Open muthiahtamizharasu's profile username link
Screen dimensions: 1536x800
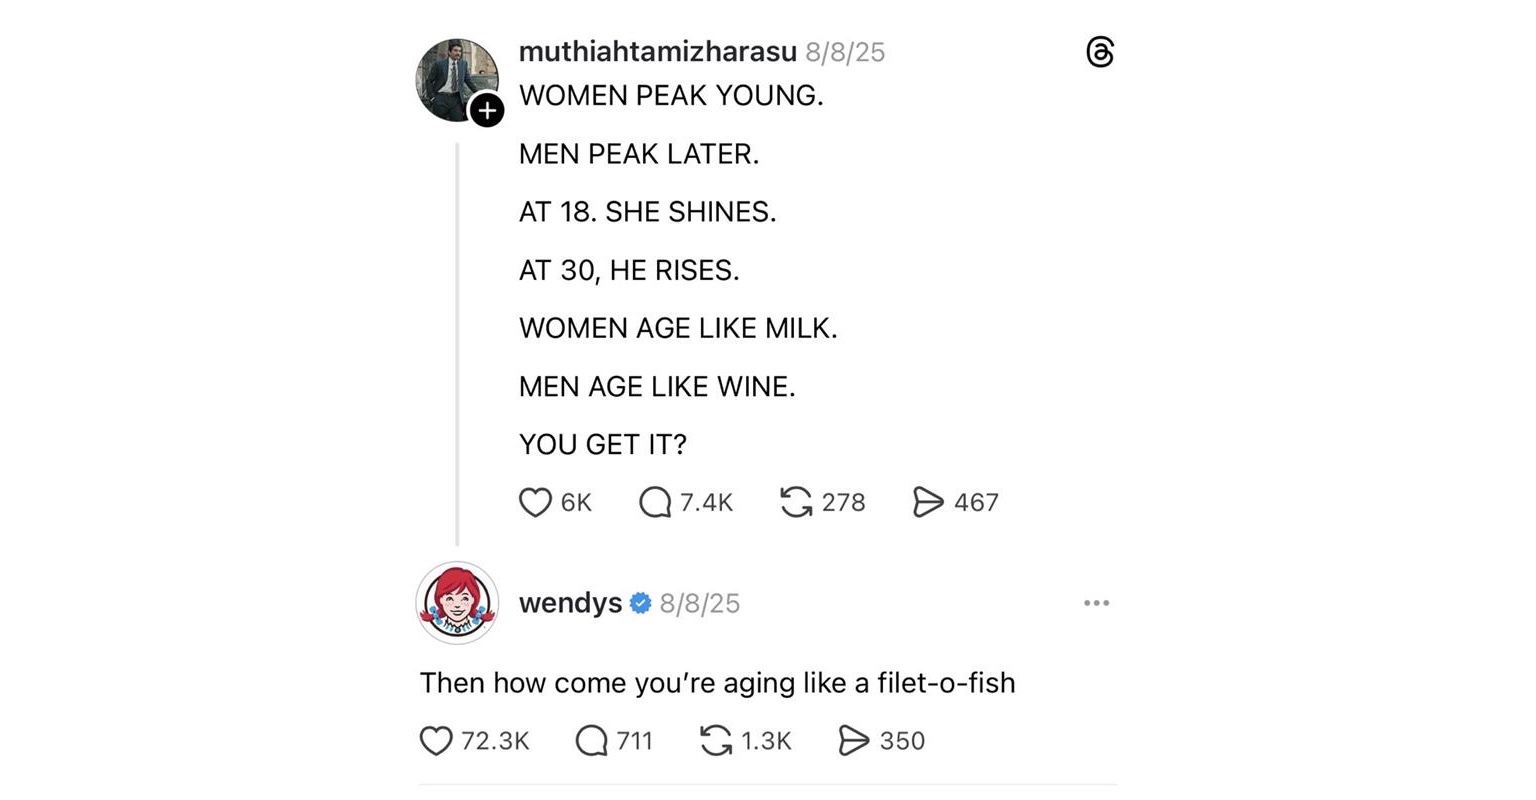pos(657,52)
